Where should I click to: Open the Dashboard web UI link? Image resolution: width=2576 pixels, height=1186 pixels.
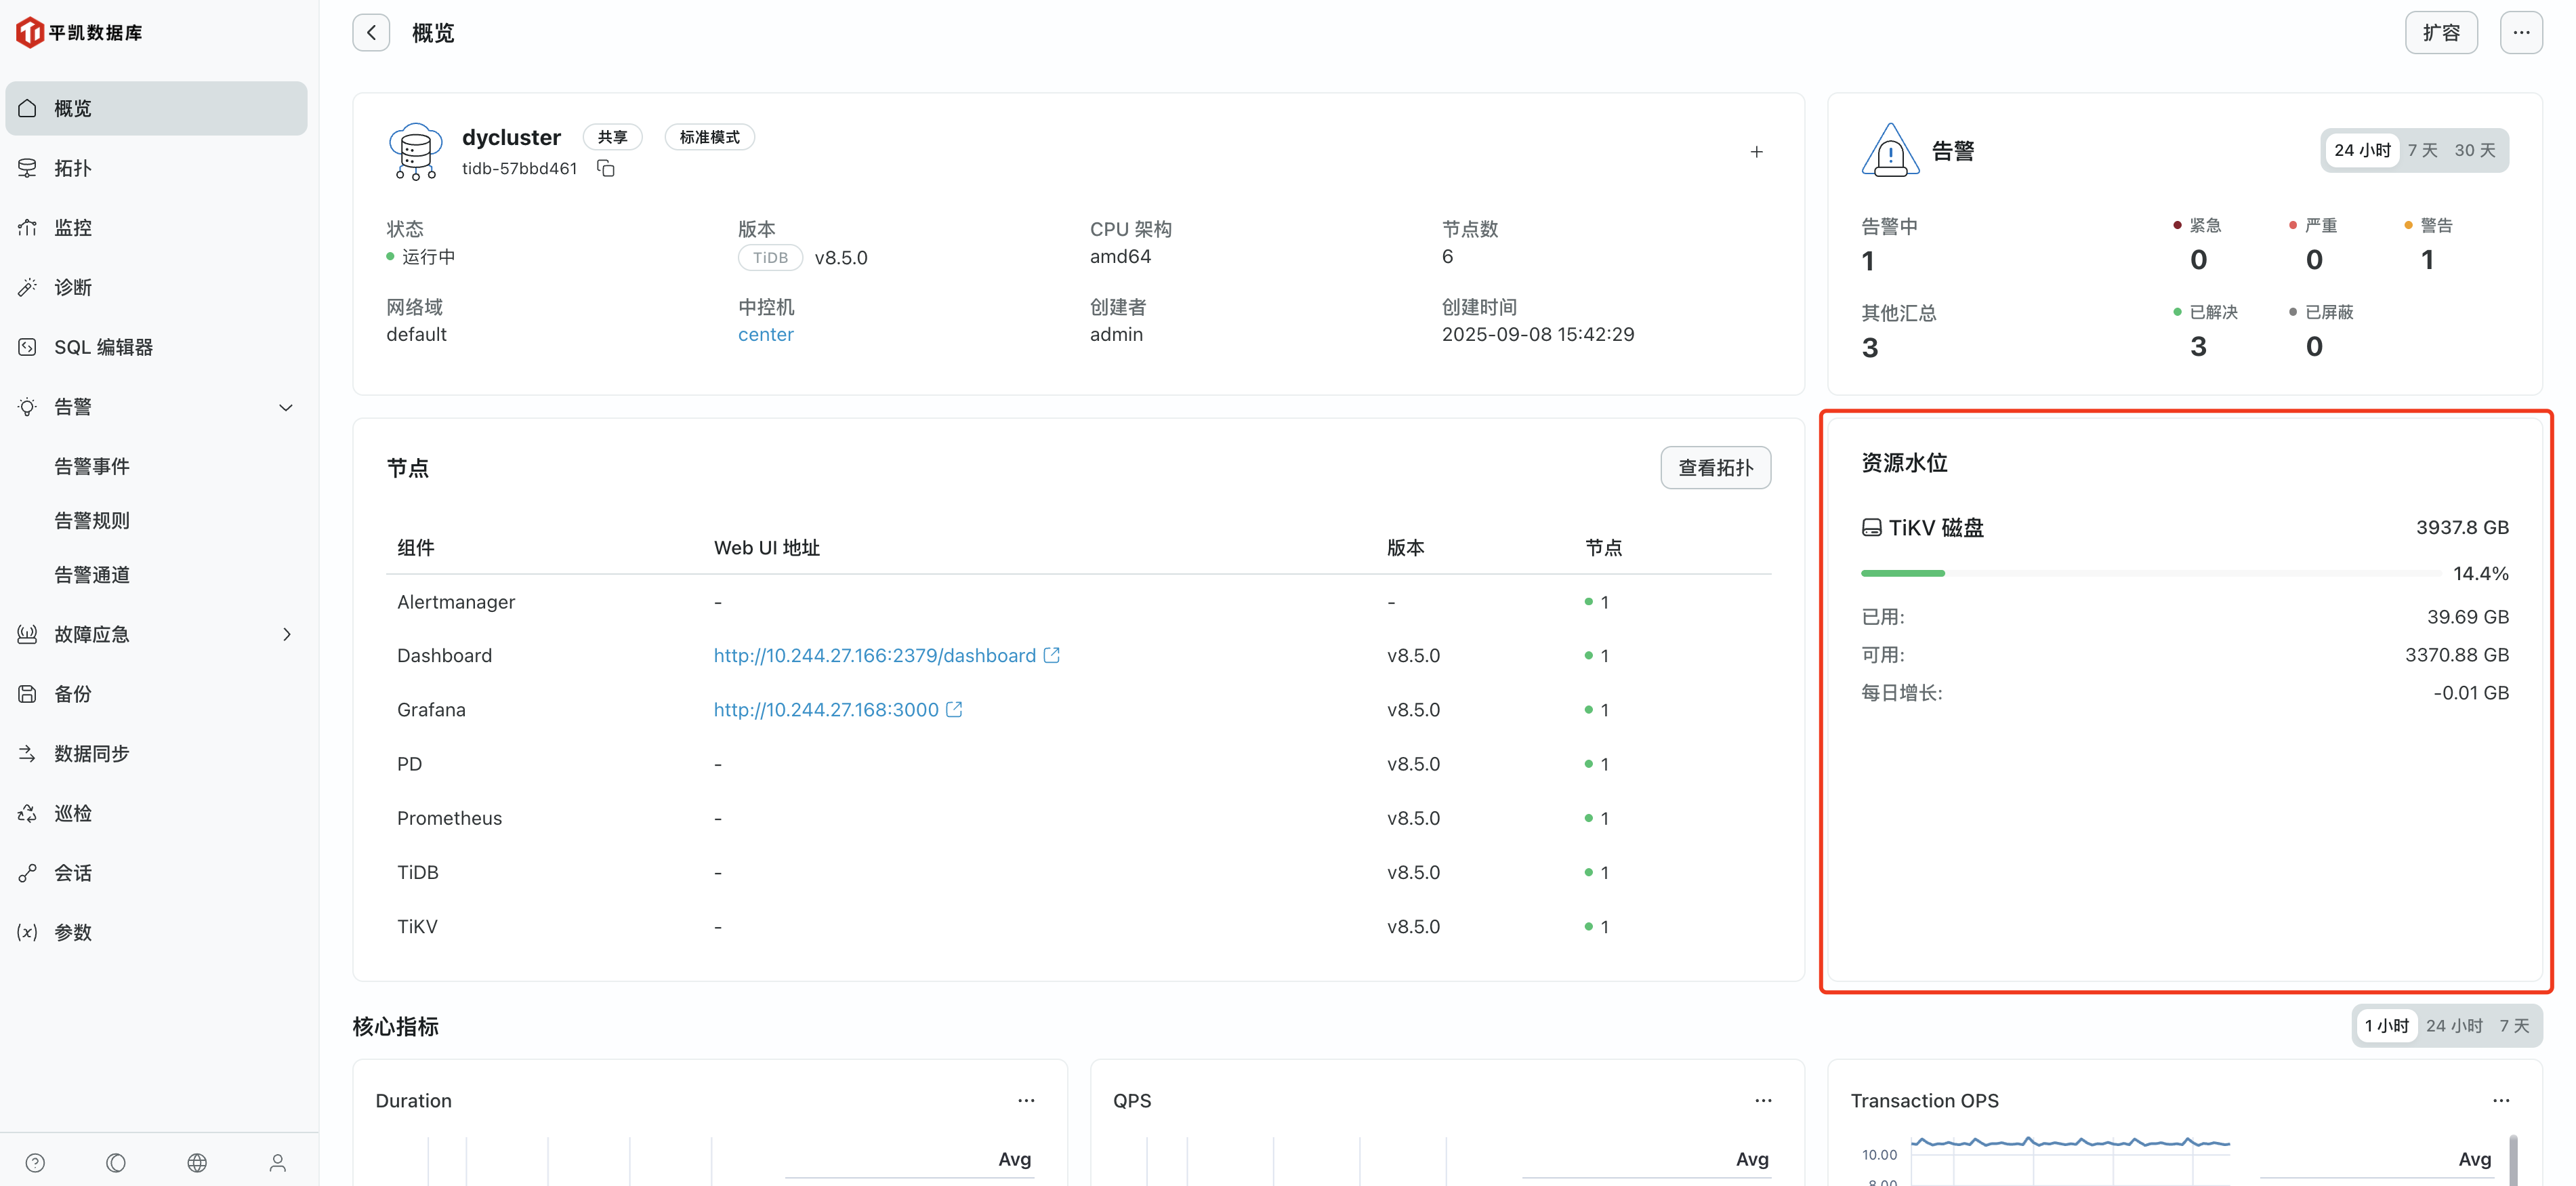874,655
